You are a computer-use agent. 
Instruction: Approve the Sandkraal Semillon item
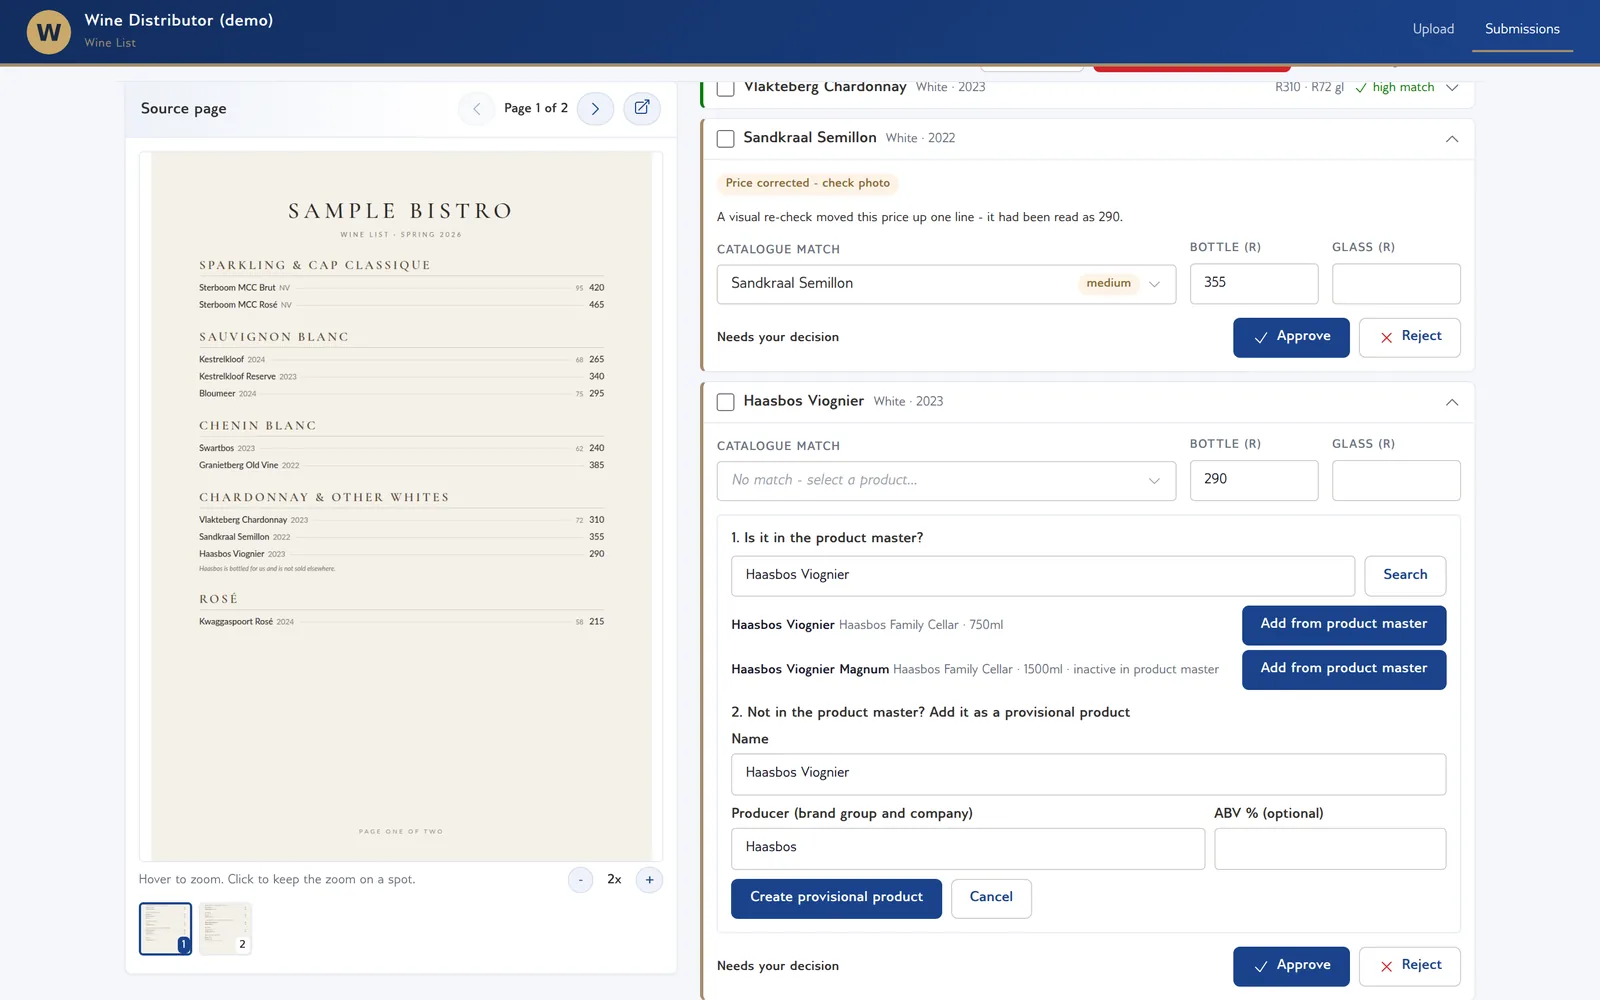click(x=1291, y=337)
